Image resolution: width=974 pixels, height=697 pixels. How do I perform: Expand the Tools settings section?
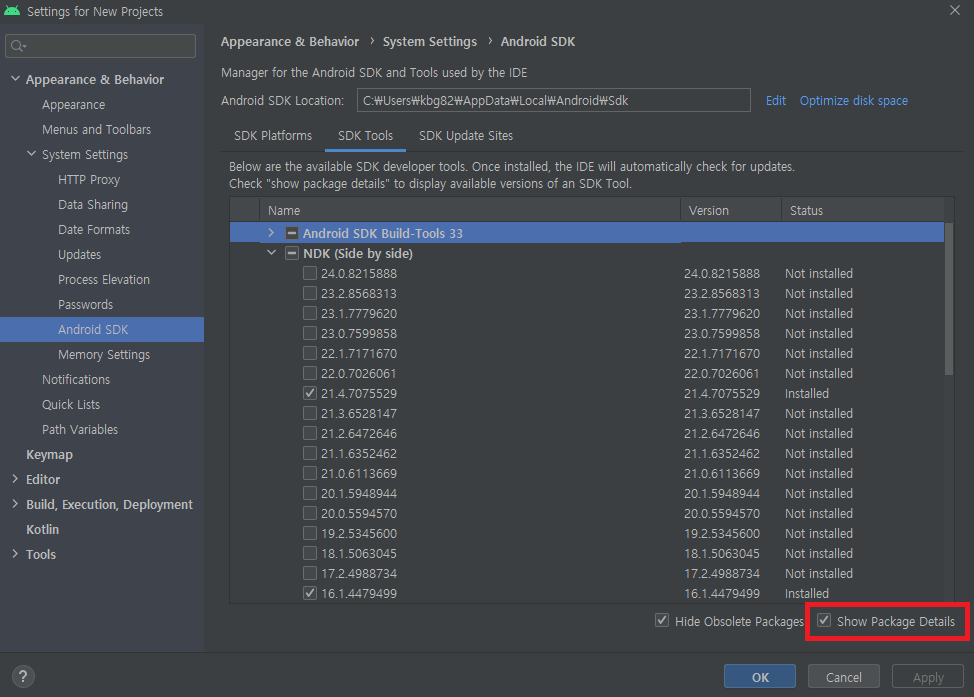(16, 554)
